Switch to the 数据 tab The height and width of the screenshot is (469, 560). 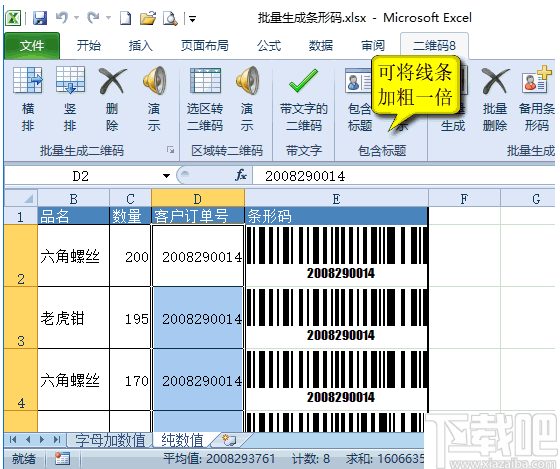[x=321, y=46]
